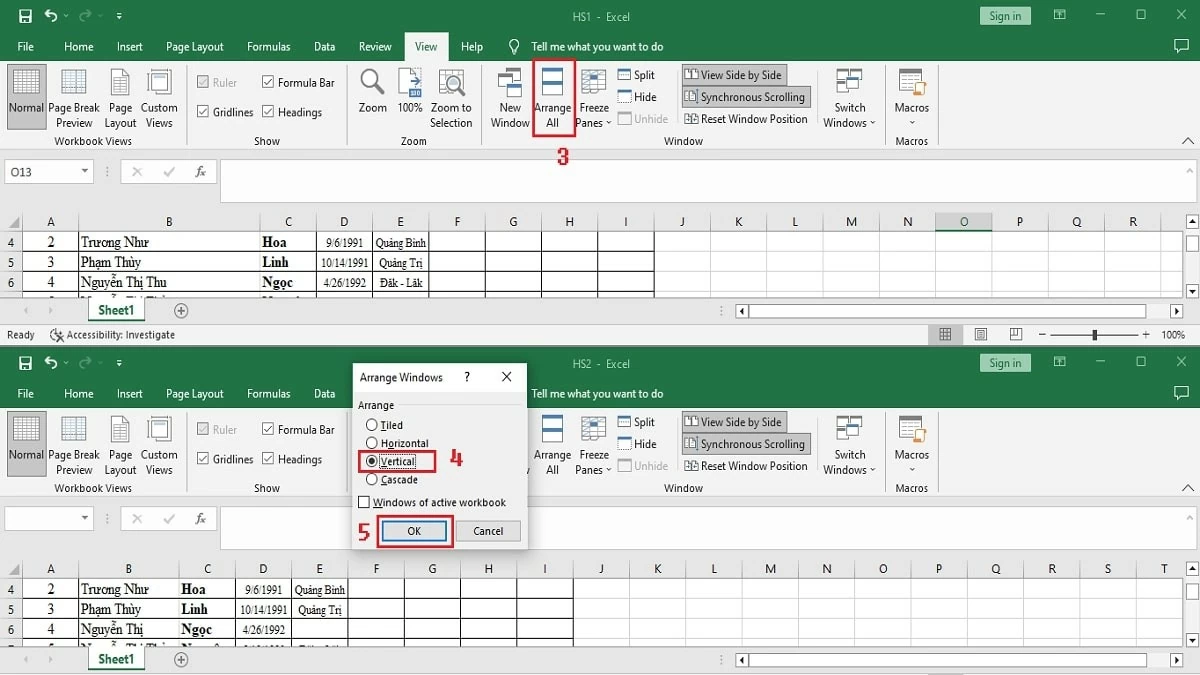The image size is (1200, 675).
Task: Click Synchronous Scrolling option
Action: (745, 96)
